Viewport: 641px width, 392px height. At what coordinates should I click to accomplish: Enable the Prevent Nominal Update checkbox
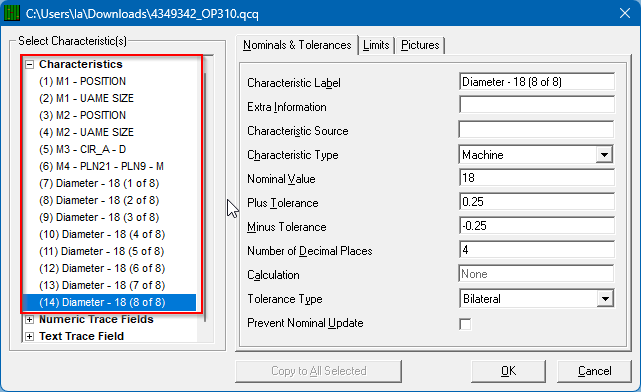(x=465, y=324)
